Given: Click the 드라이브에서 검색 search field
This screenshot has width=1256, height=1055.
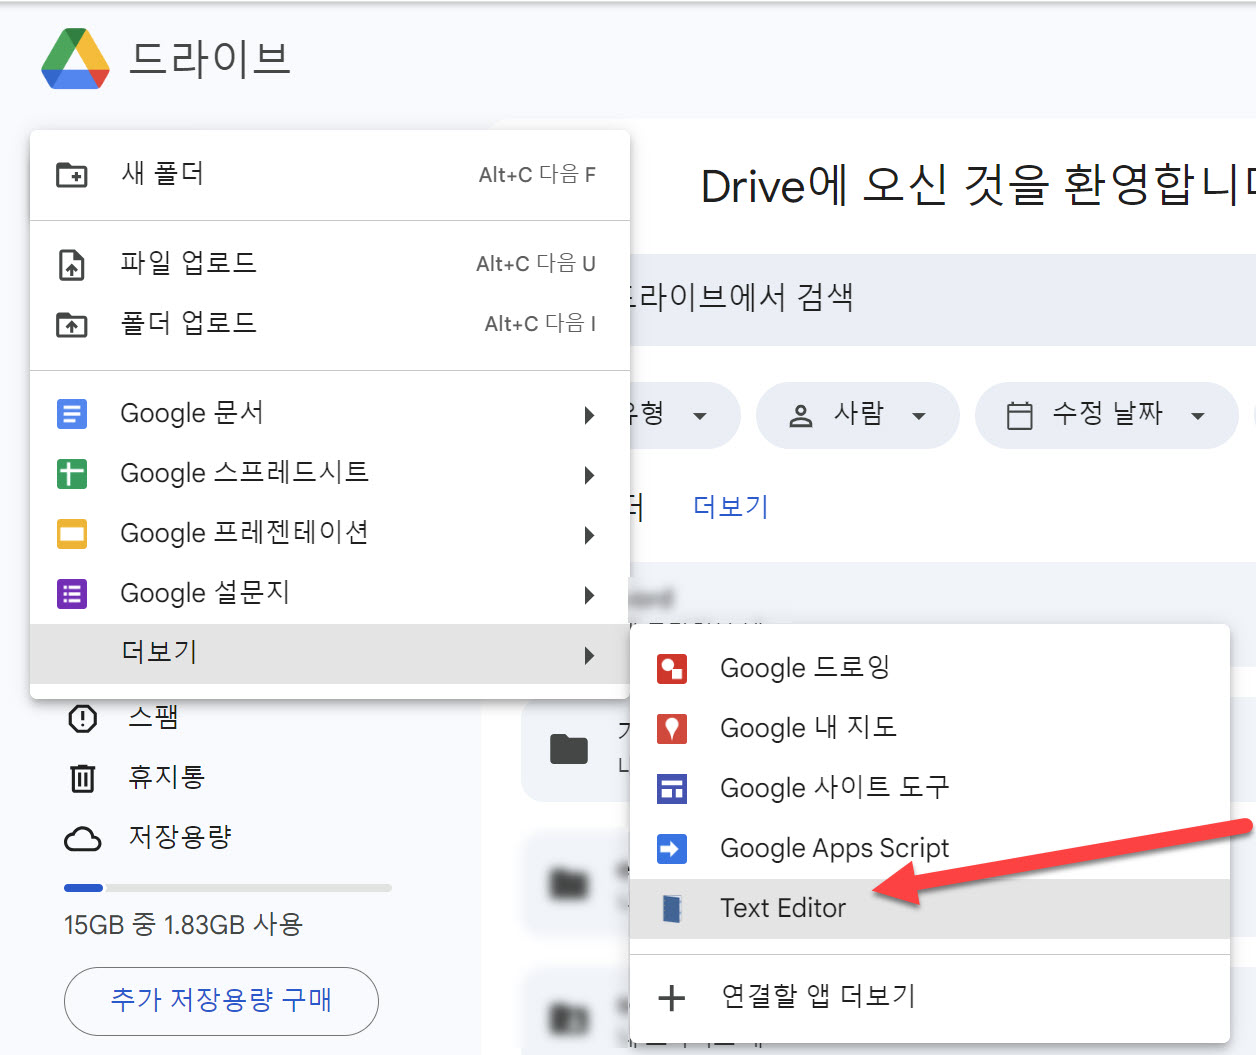Looking at the screenshot, I should [x=943, y=299].
